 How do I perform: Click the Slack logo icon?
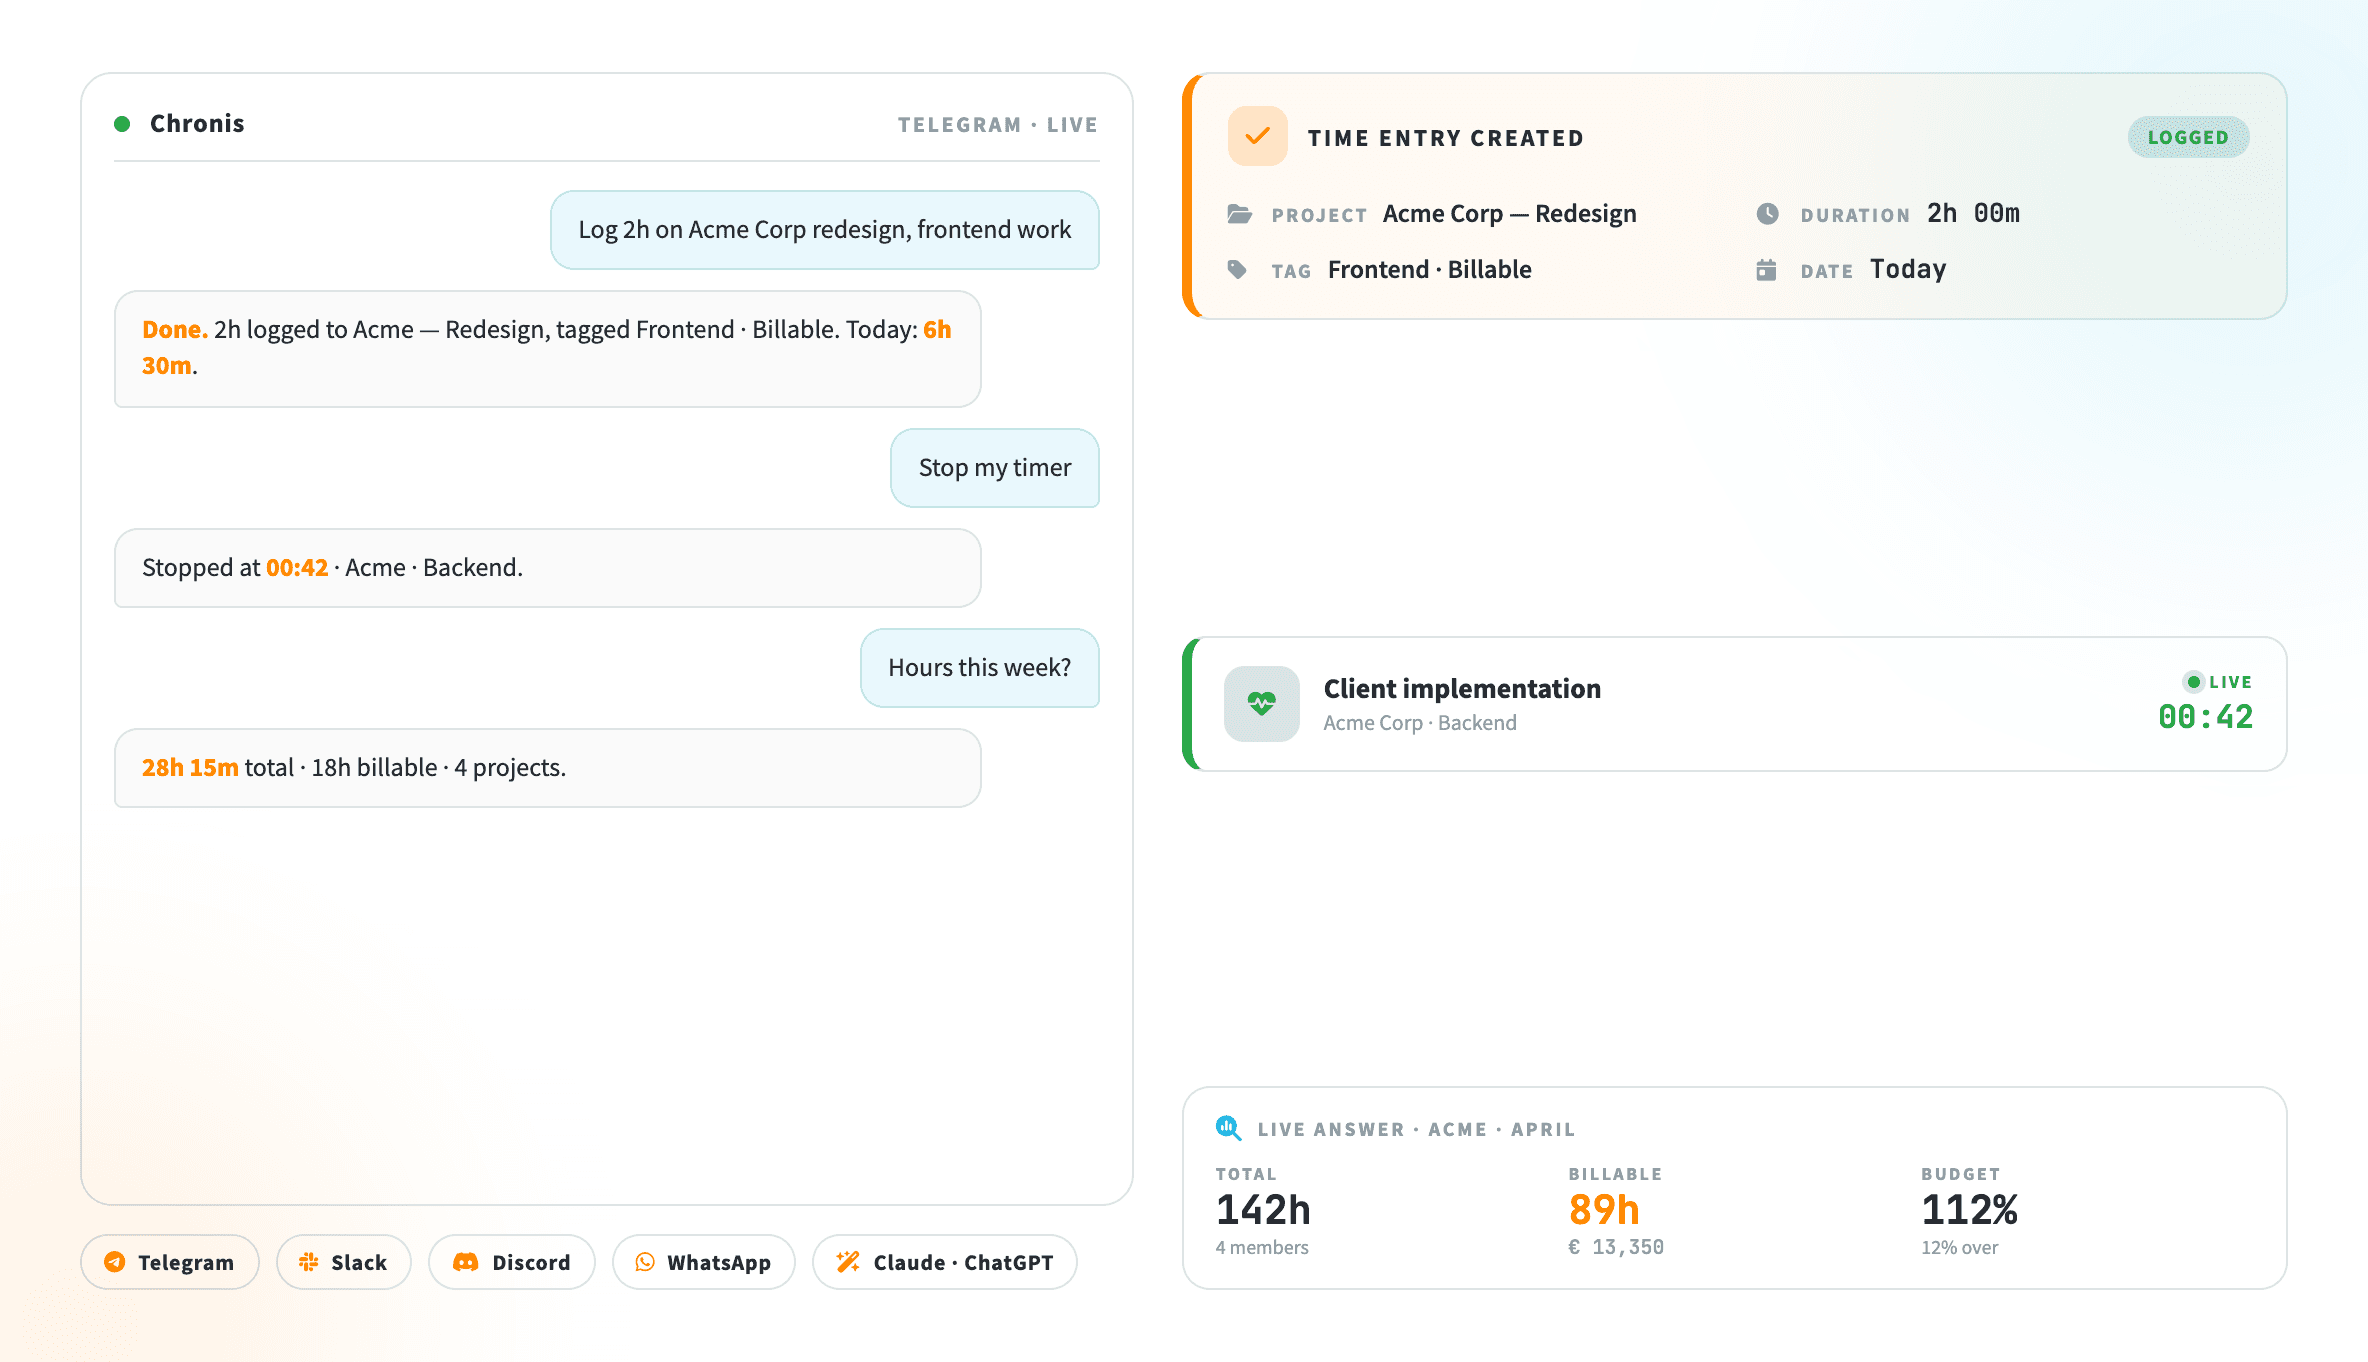tap(309, 1262)
